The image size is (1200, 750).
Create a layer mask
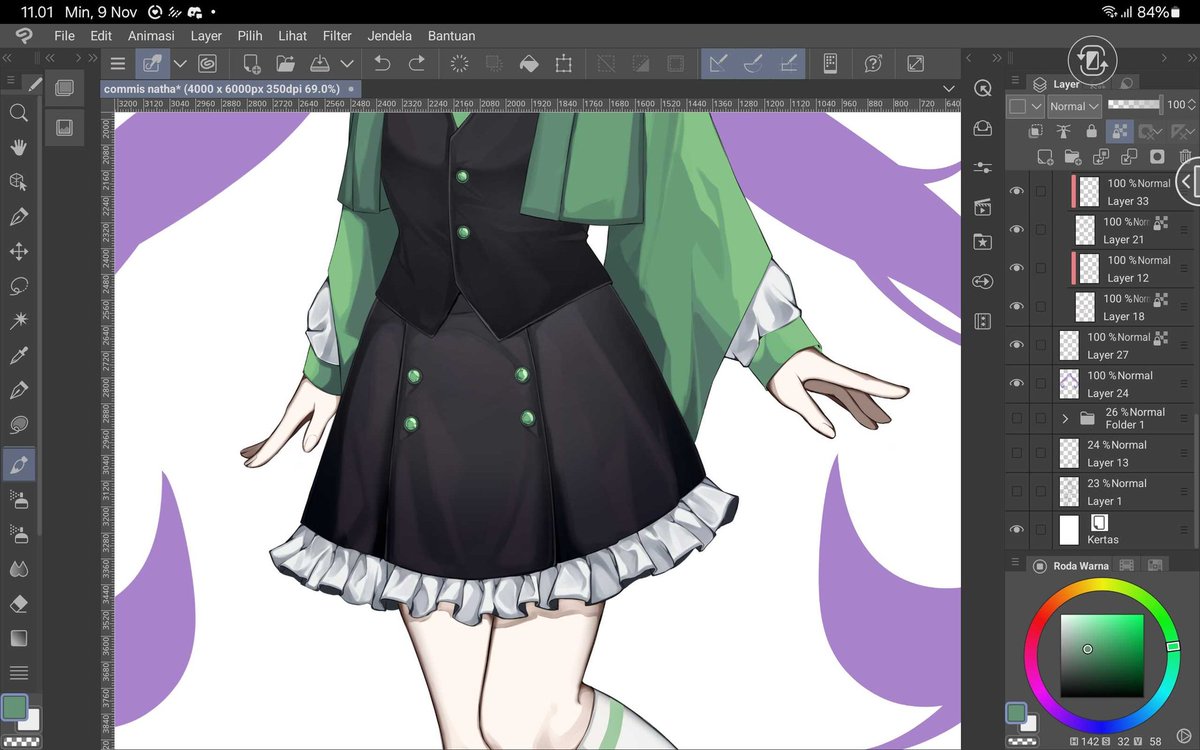click(1157, 156)
